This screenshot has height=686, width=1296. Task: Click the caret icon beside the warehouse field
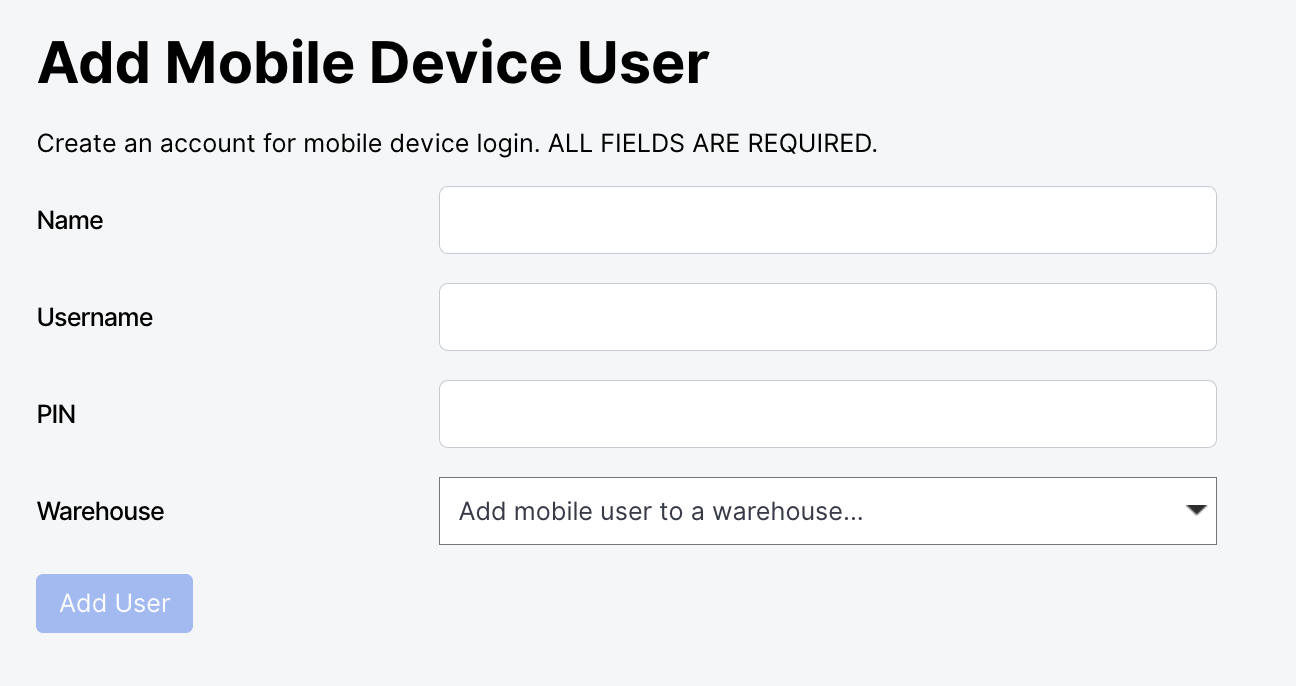point(1196,511)
